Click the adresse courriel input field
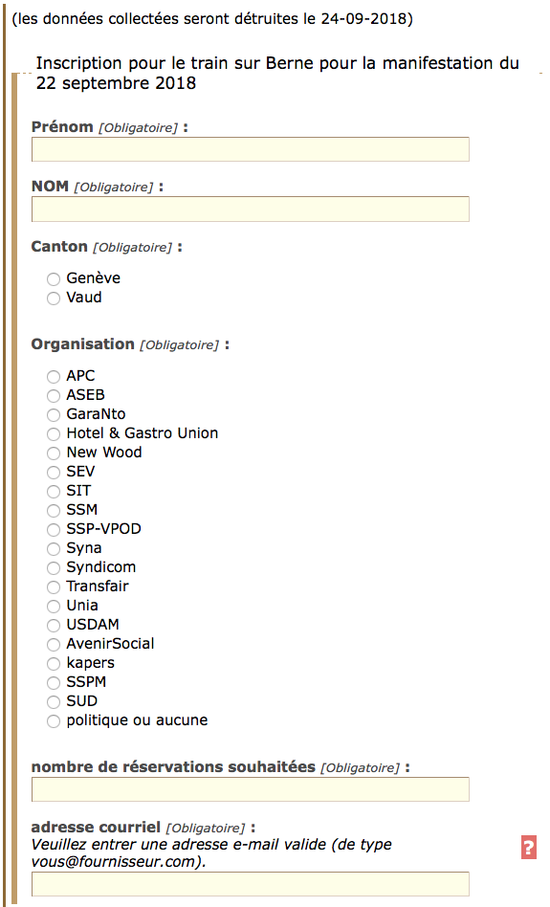The width and height of the screenshot is (550, 907). pos(250,884)
